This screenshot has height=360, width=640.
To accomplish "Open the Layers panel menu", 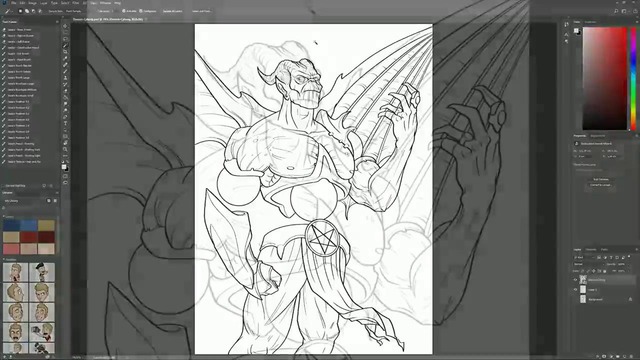I will pos(637,249).
